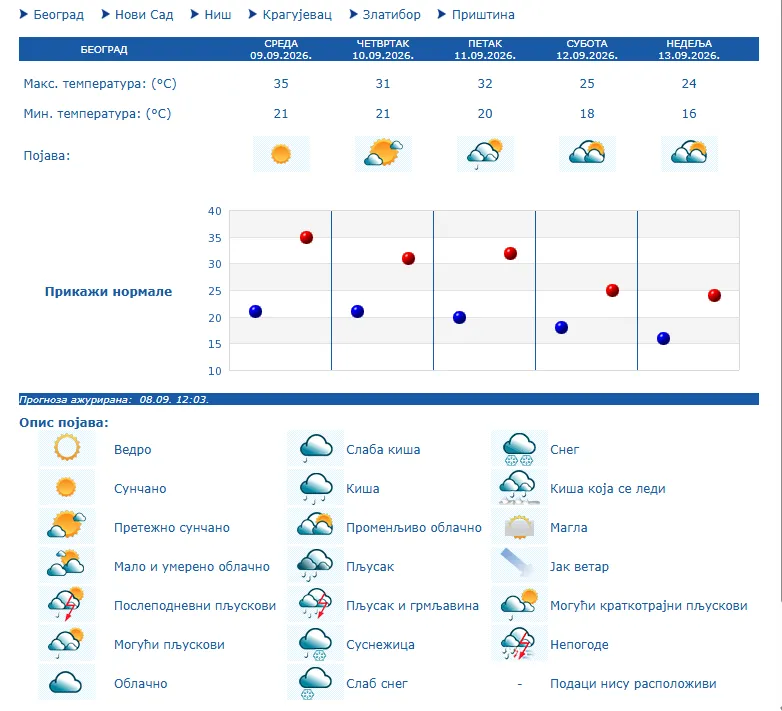782x711 pixels.
Task: Open the Ниш city forecast link
Action: pos(217,15)
